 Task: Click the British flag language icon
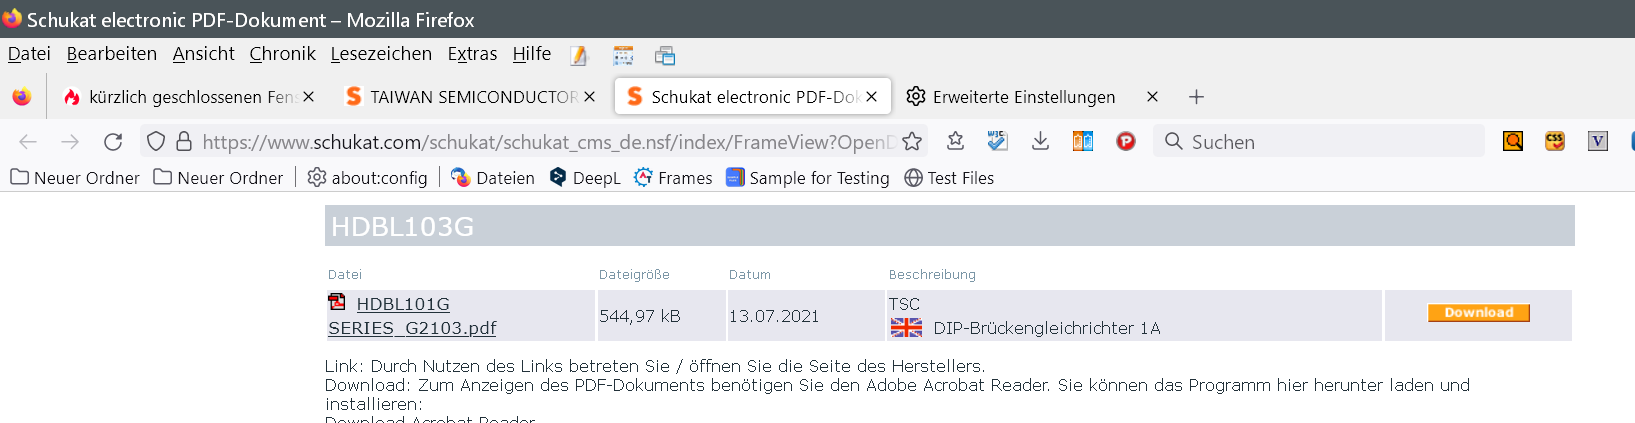tap(906, 328)
